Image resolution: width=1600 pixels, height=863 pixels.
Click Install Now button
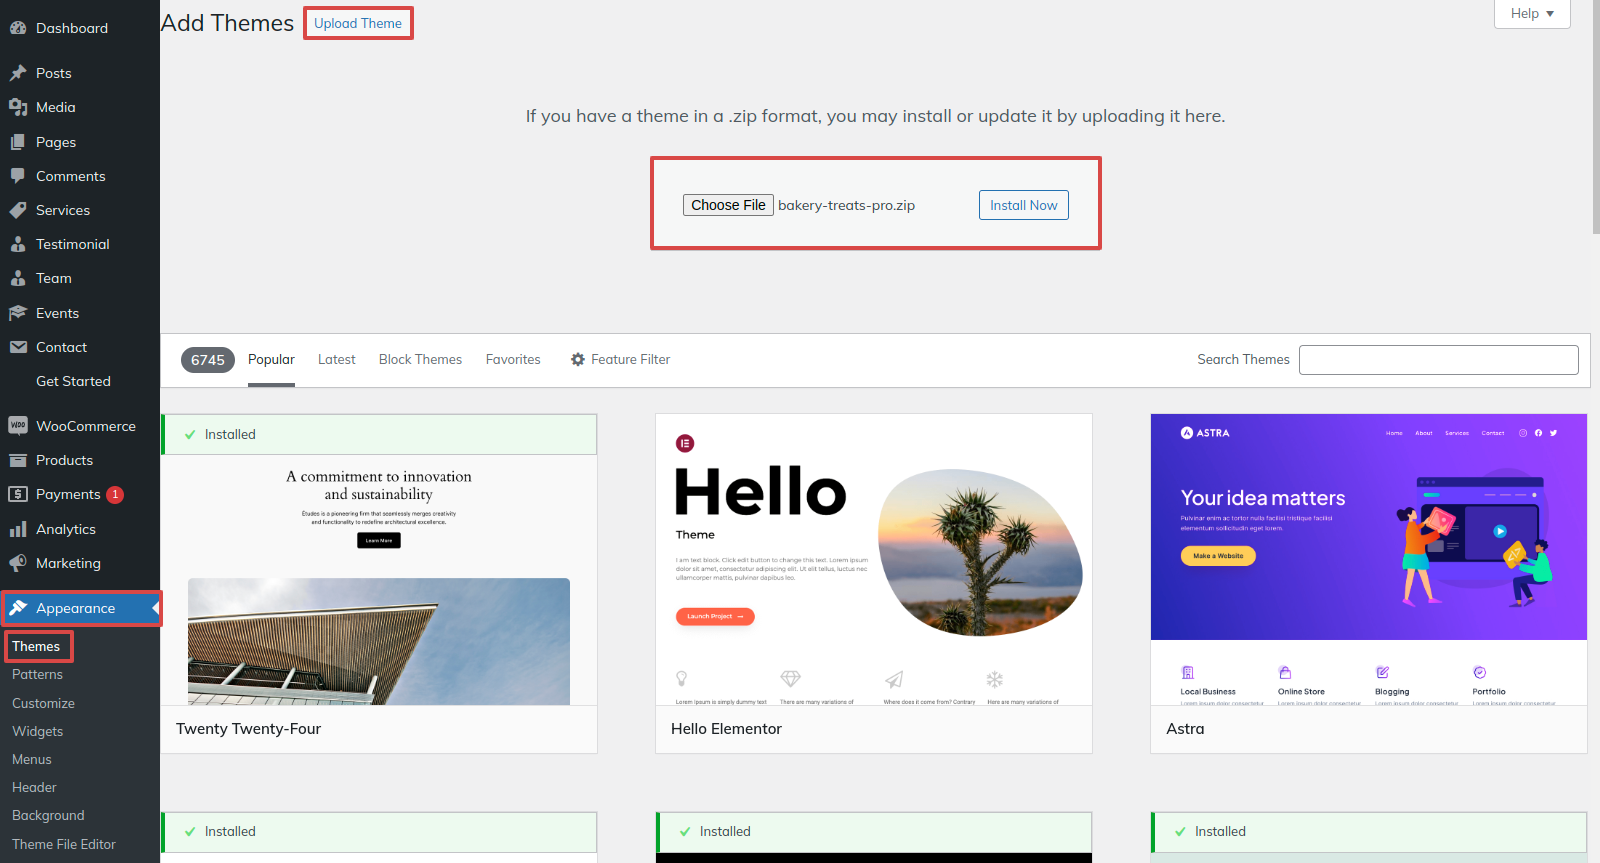point(1024,205)
